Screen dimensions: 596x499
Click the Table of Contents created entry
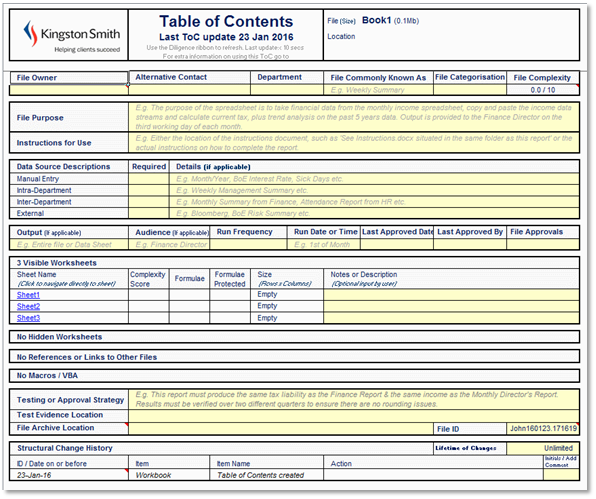(260, 475)
